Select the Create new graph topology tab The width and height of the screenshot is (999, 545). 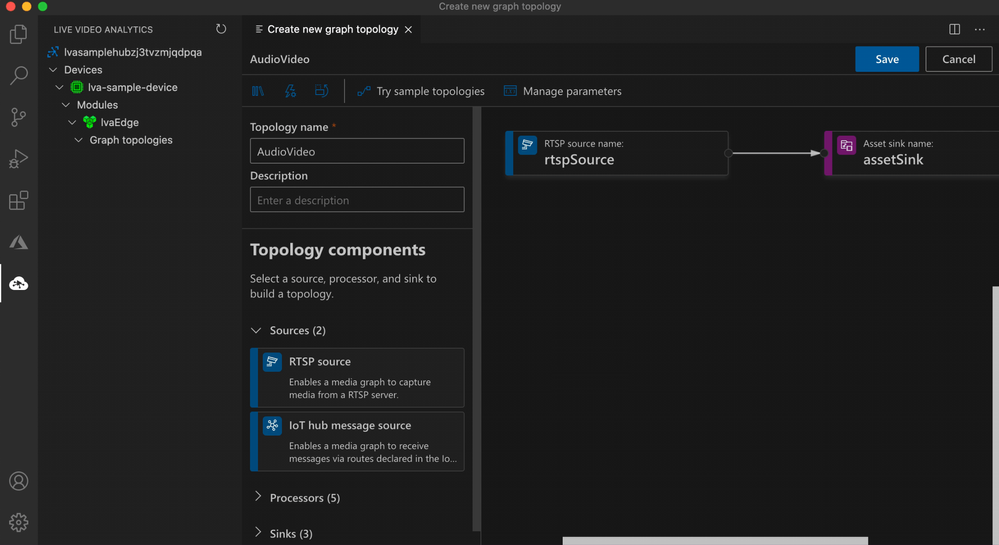point(333,29)
